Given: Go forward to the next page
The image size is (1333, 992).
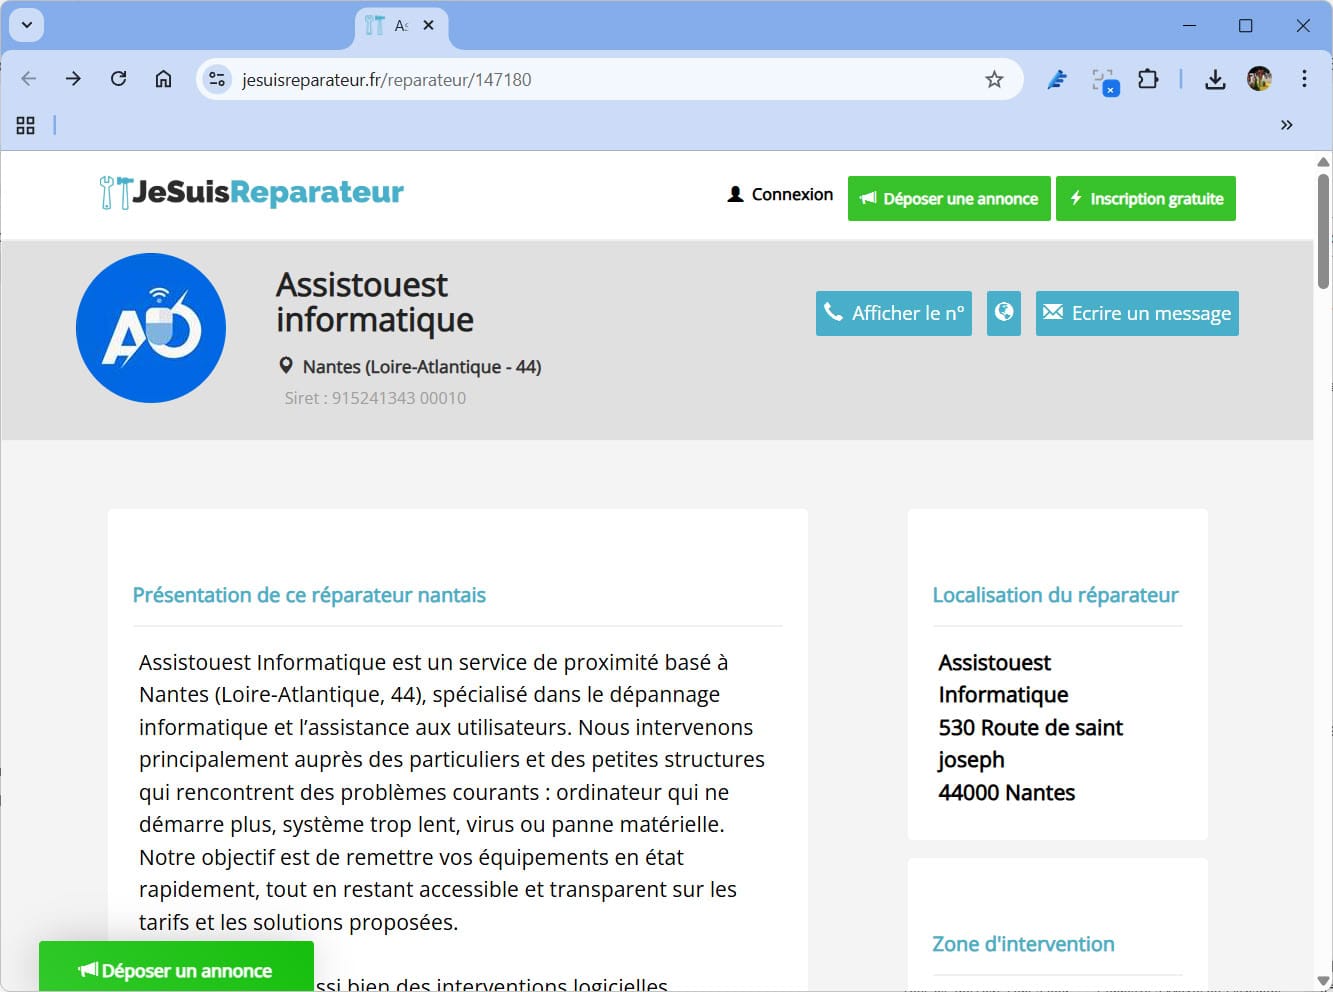Looking at the screenshot, I should (x=73, y=79).
